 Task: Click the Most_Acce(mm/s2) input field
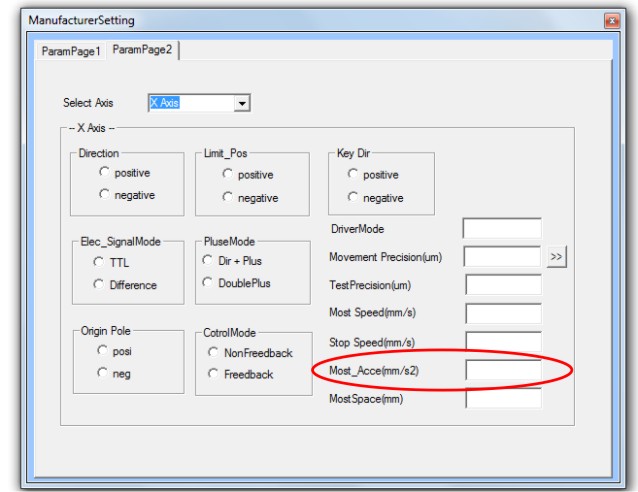tap(502, 371)
